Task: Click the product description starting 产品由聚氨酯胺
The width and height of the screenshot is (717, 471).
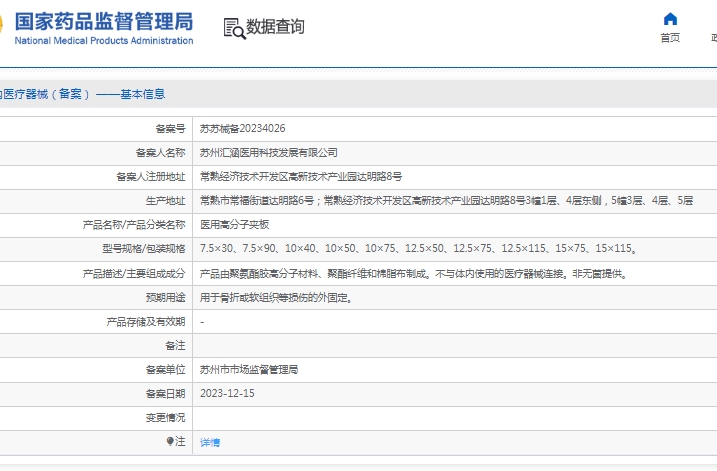Action: (415, 274)
